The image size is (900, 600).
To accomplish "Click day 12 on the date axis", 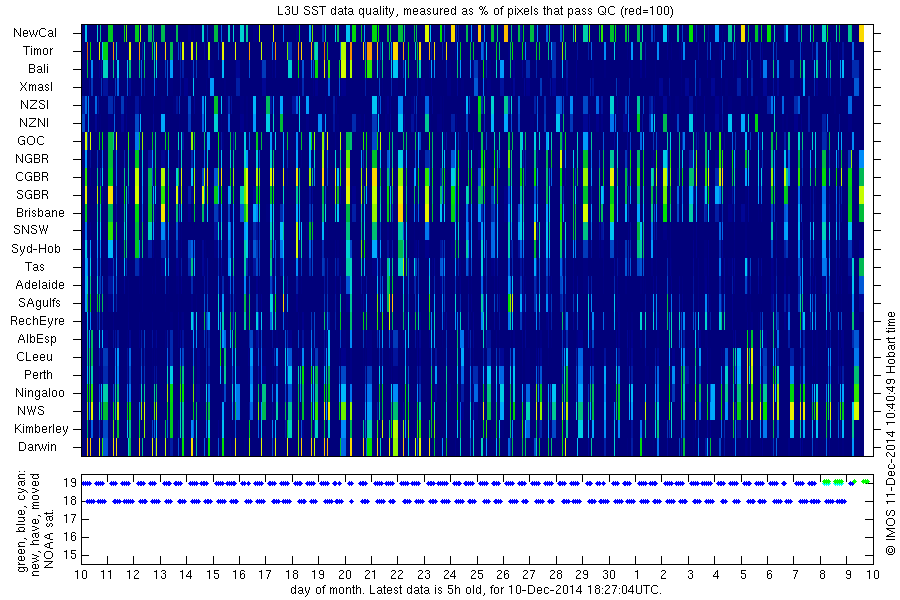I will click(x=133, y=575).
